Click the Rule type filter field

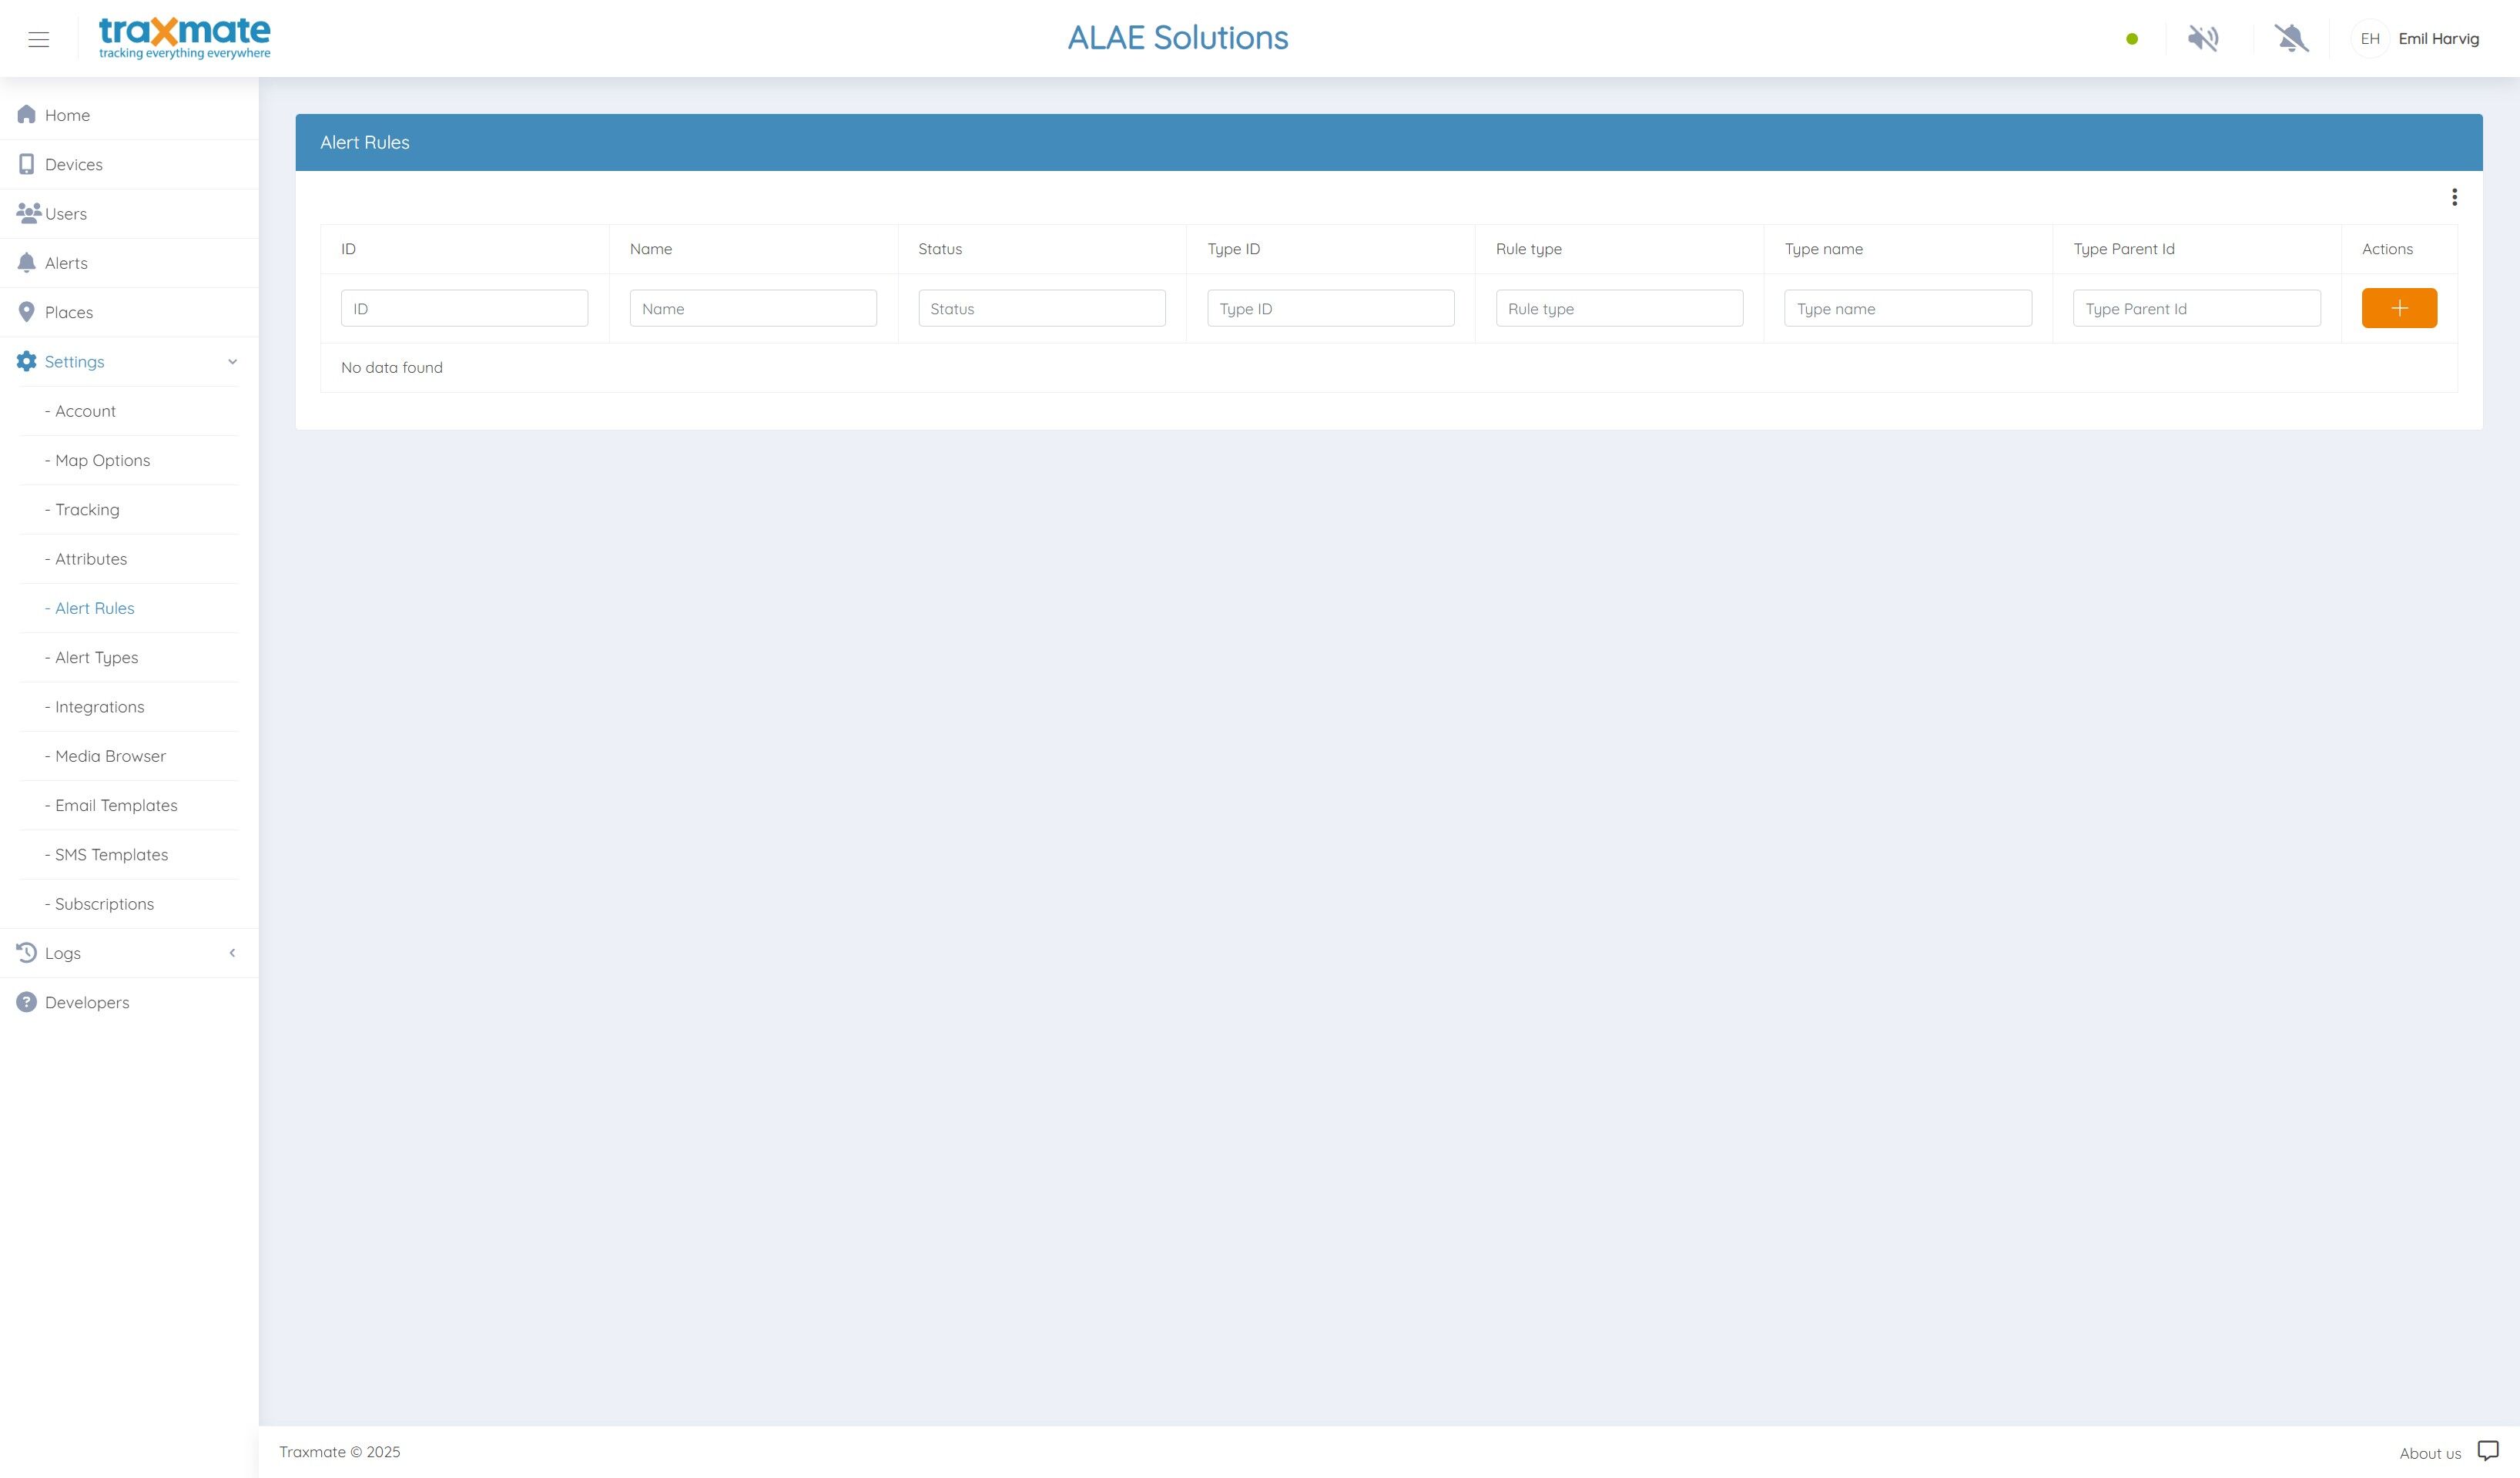point(1619,308)
